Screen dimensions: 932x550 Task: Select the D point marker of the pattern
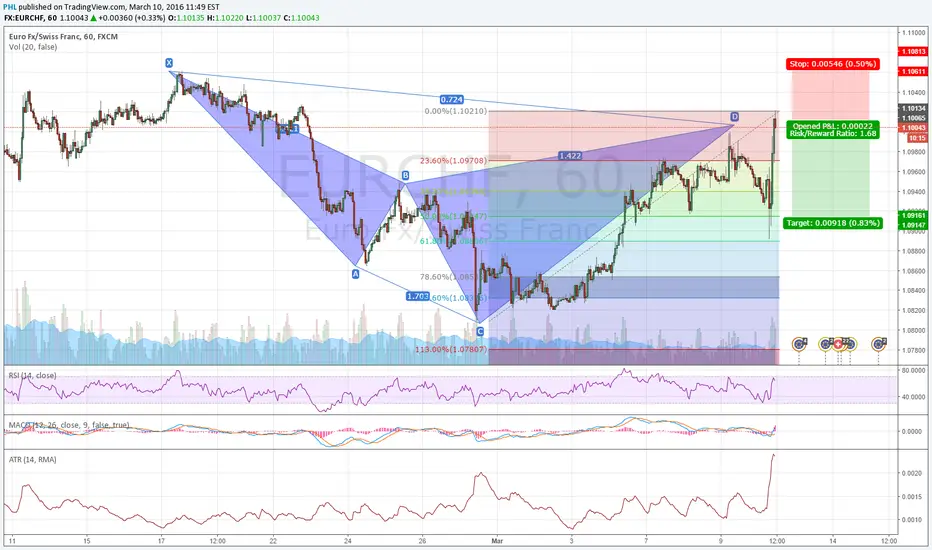tap(735, 116)
